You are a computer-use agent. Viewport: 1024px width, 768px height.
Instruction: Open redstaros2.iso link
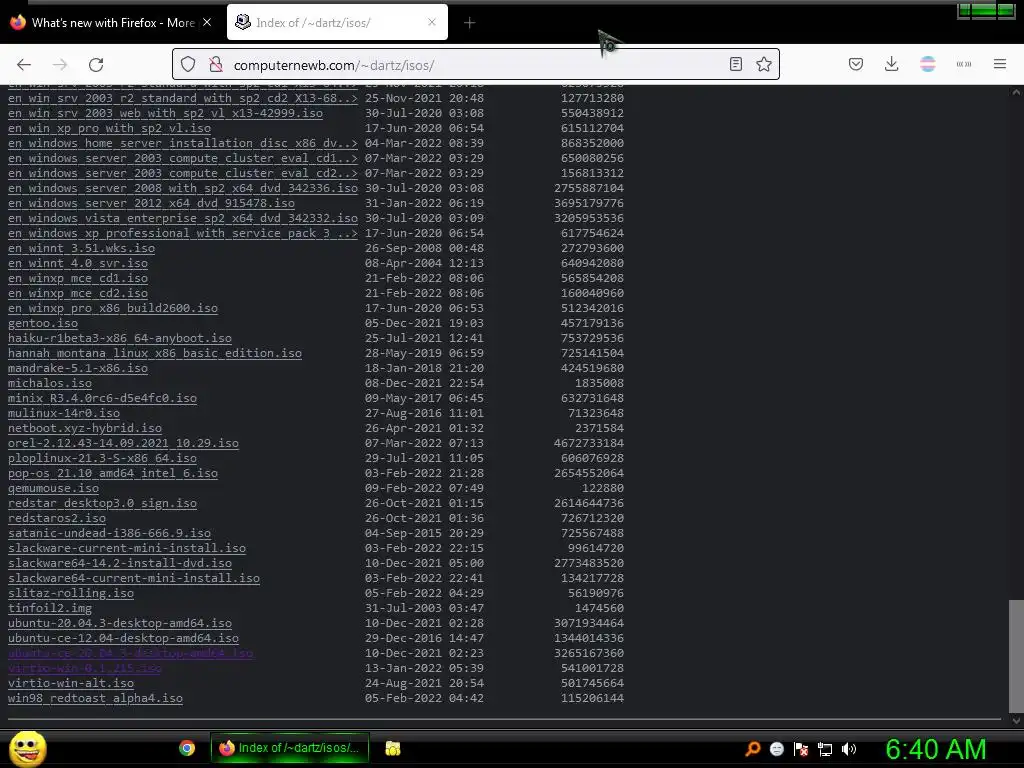pyautogui.click(x=57, y=519)
